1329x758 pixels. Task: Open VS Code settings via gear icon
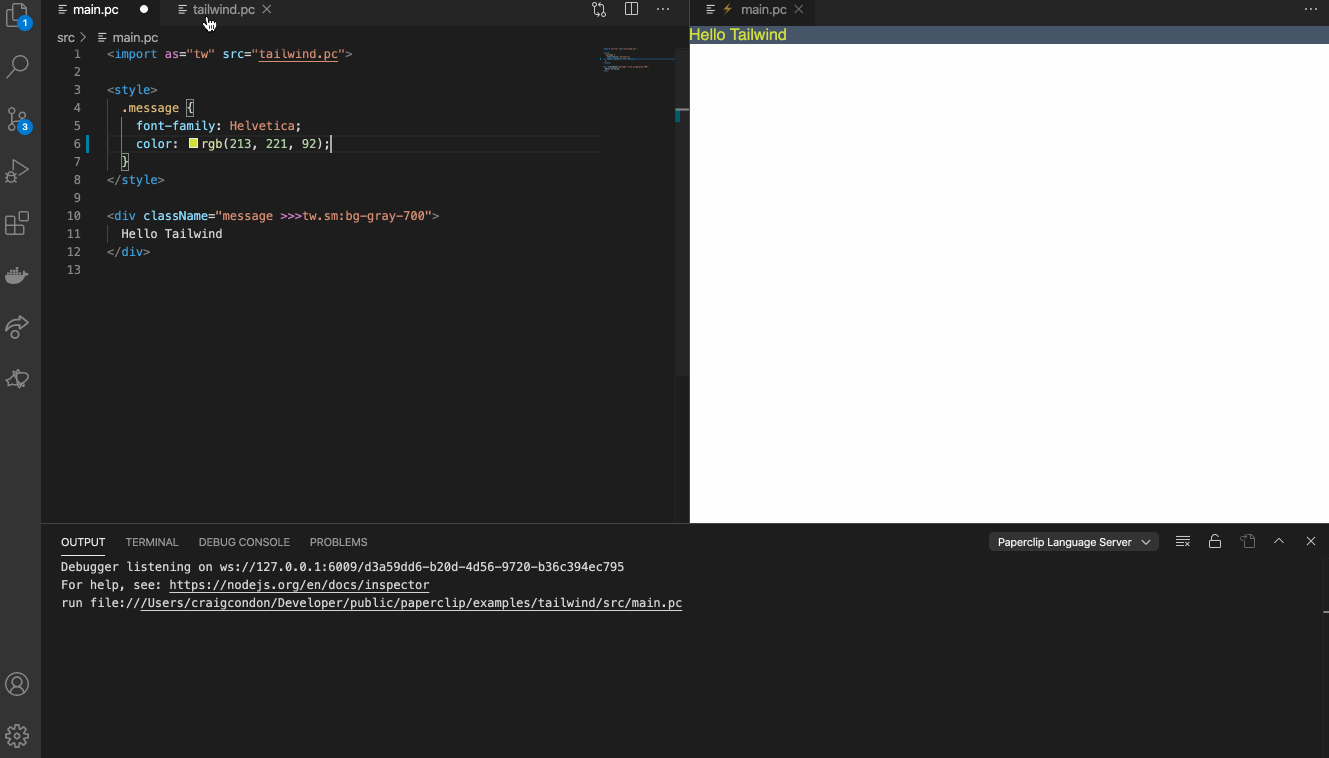(17, 734)
